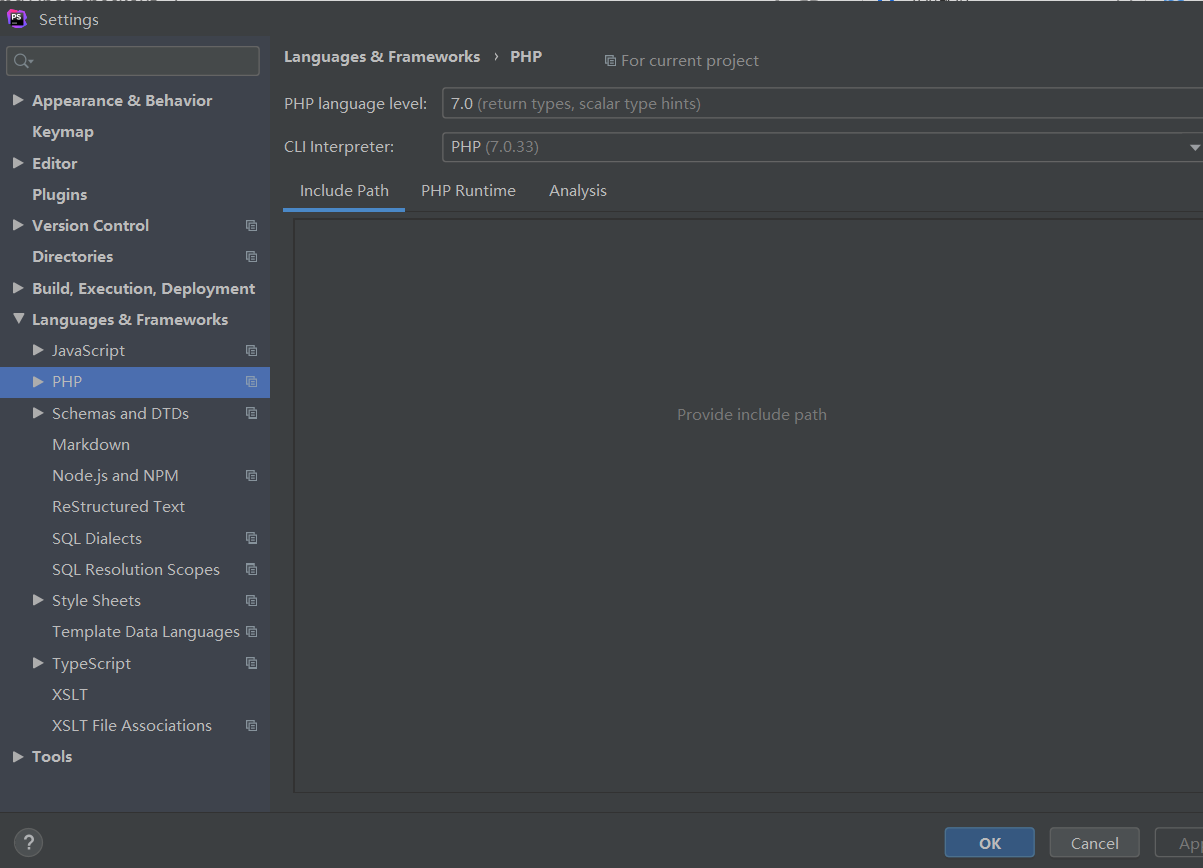Click the copy icon before For current project

610,61
